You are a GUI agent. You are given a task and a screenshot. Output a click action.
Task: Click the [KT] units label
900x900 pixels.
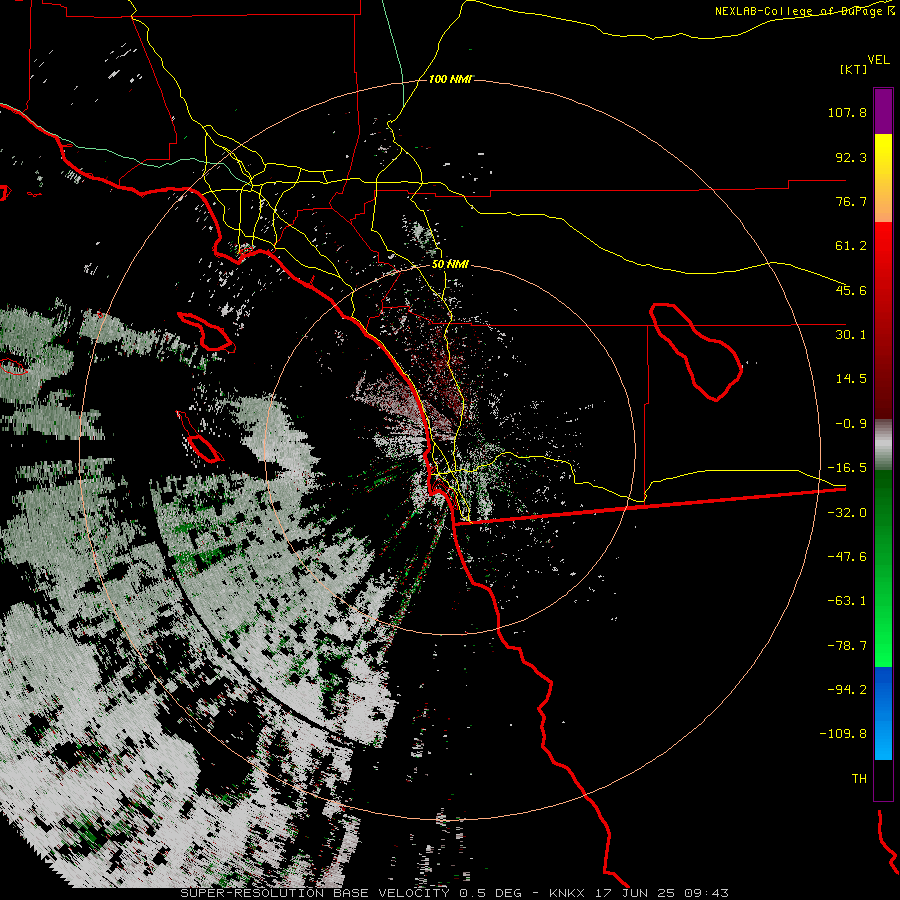click(854, 69)
